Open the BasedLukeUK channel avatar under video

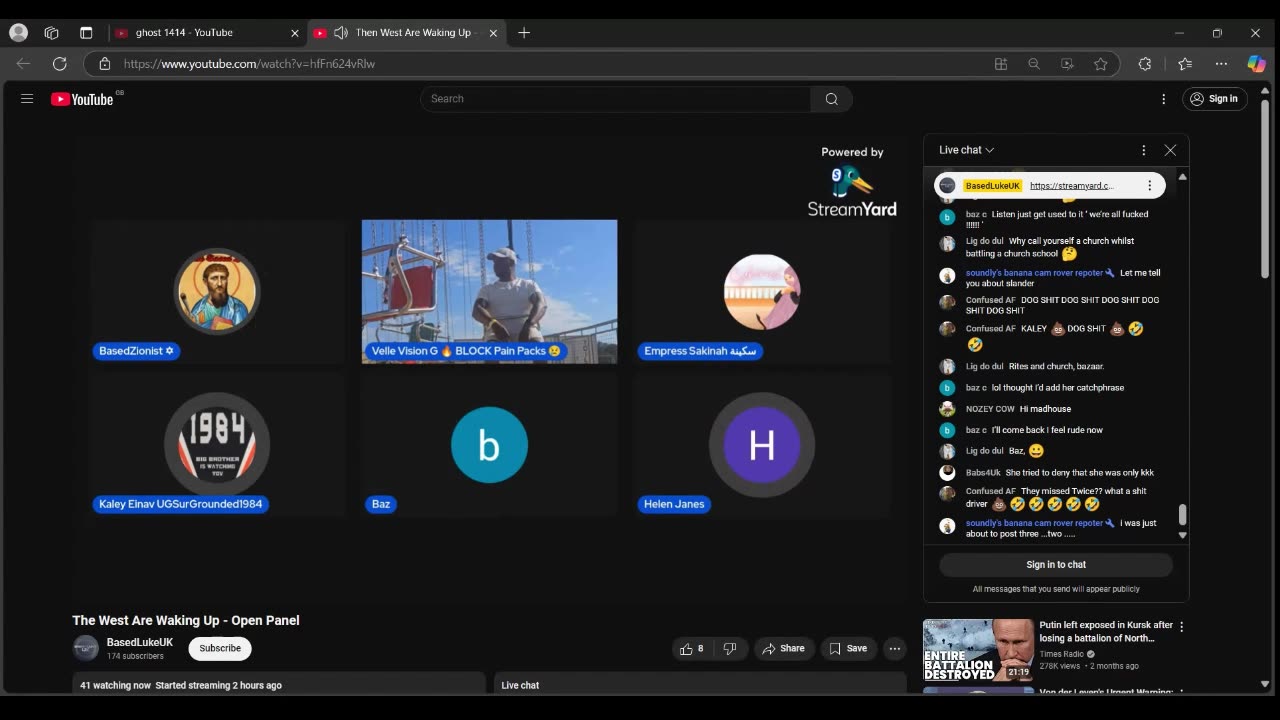click(x=86, y=648)
